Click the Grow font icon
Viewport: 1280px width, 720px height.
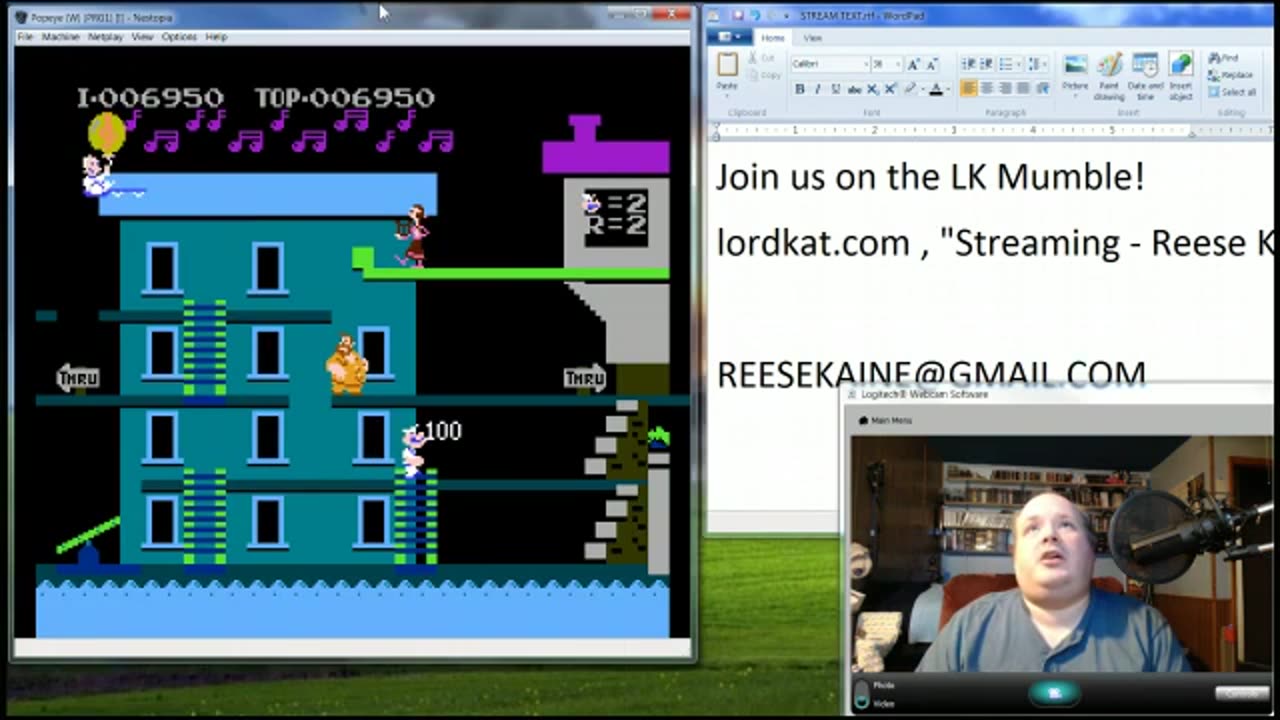tap(914, 64)
